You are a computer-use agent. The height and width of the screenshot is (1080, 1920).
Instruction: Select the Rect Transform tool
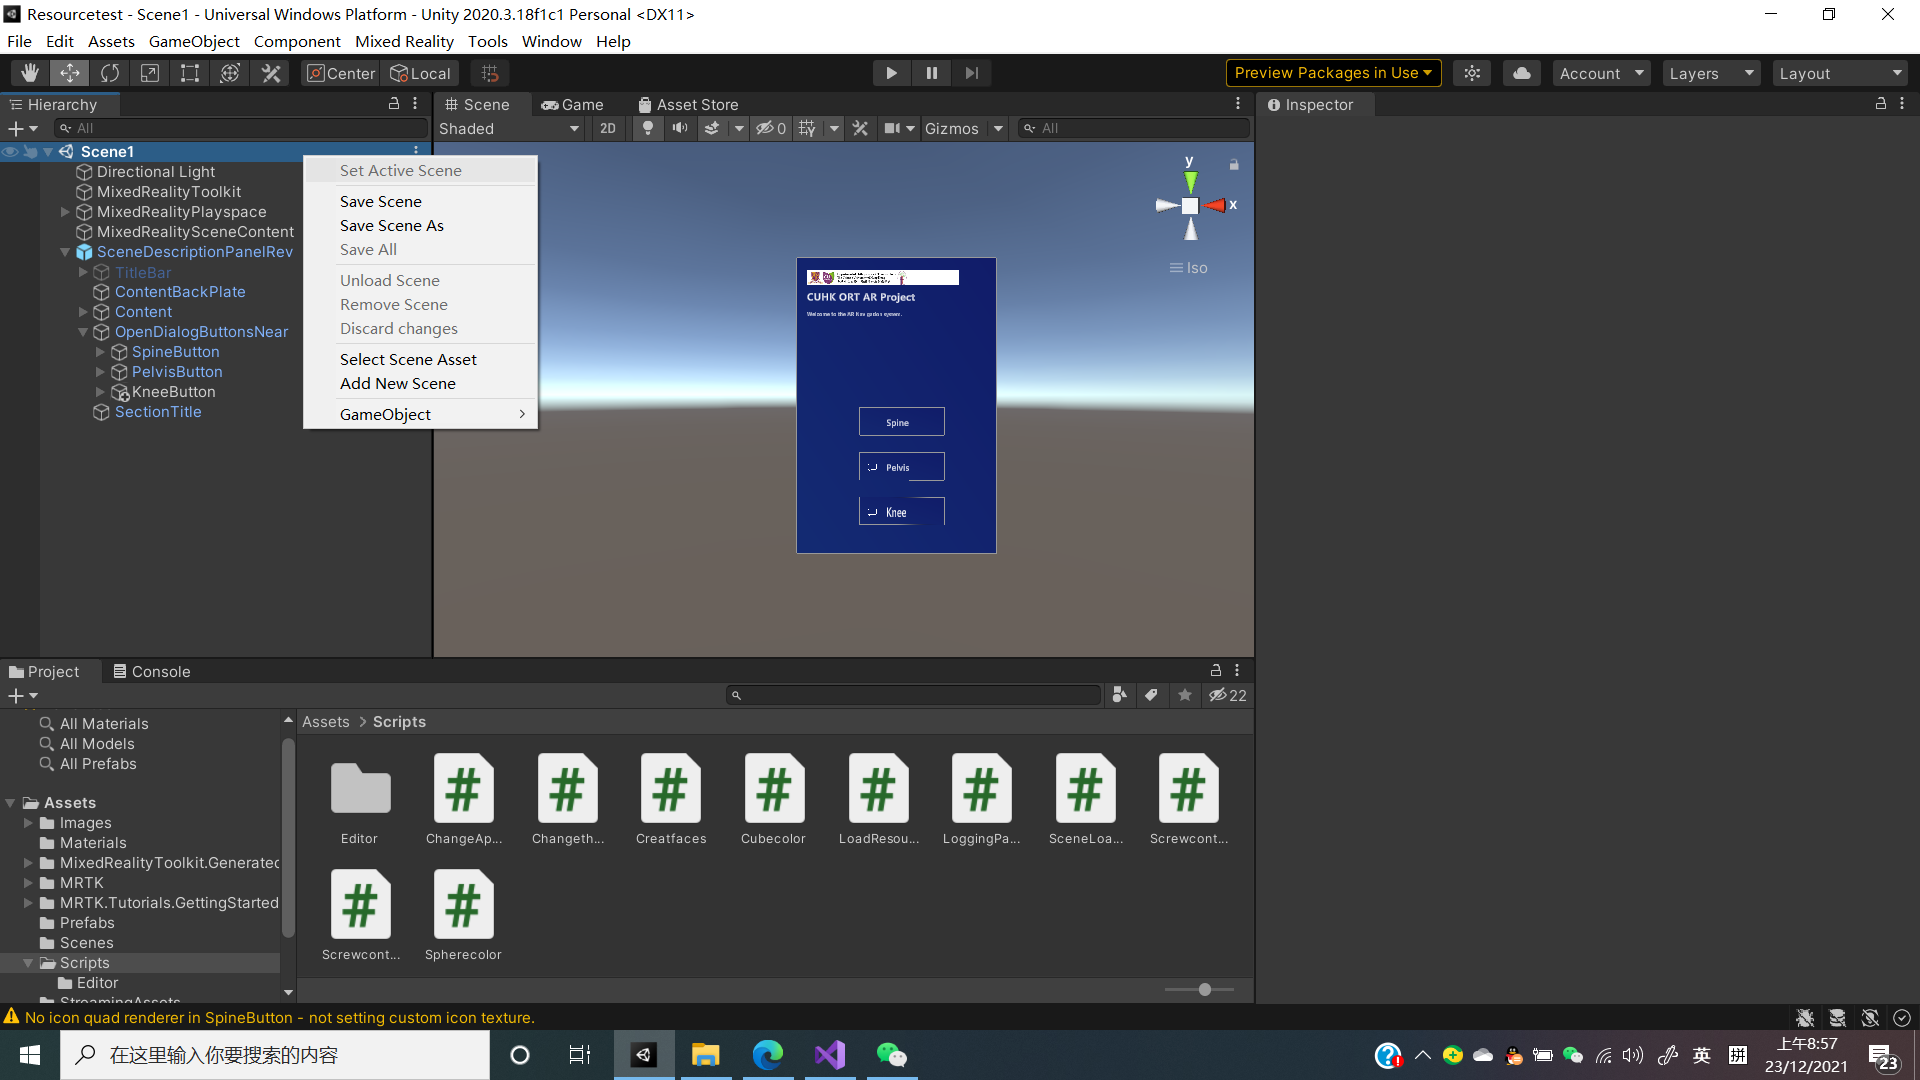point(190,73)
